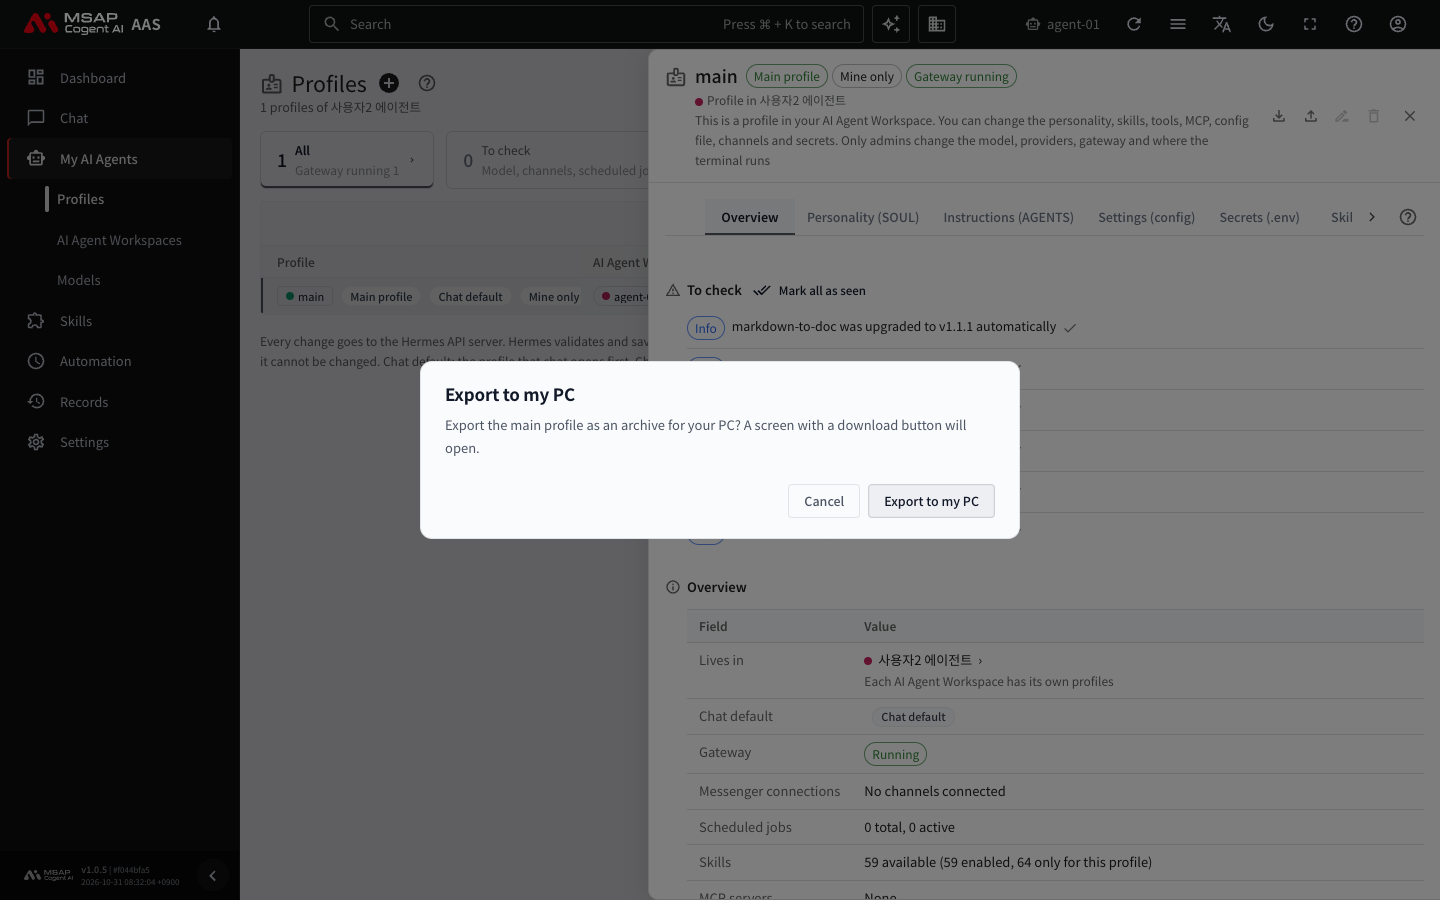Viewport: 1440px width, 900px height.
Task: Open help icon beside Profiles title
Action: point(427,83)
